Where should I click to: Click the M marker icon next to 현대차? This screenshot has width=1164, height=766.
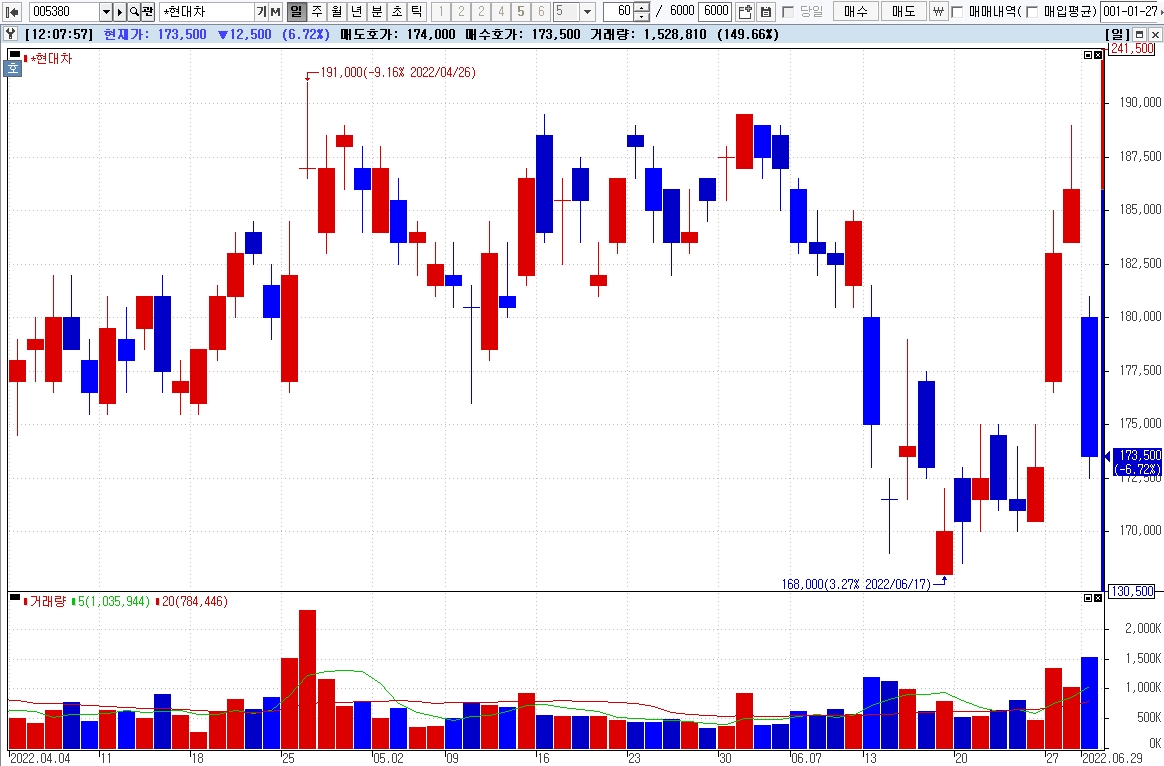coord(275,11)
